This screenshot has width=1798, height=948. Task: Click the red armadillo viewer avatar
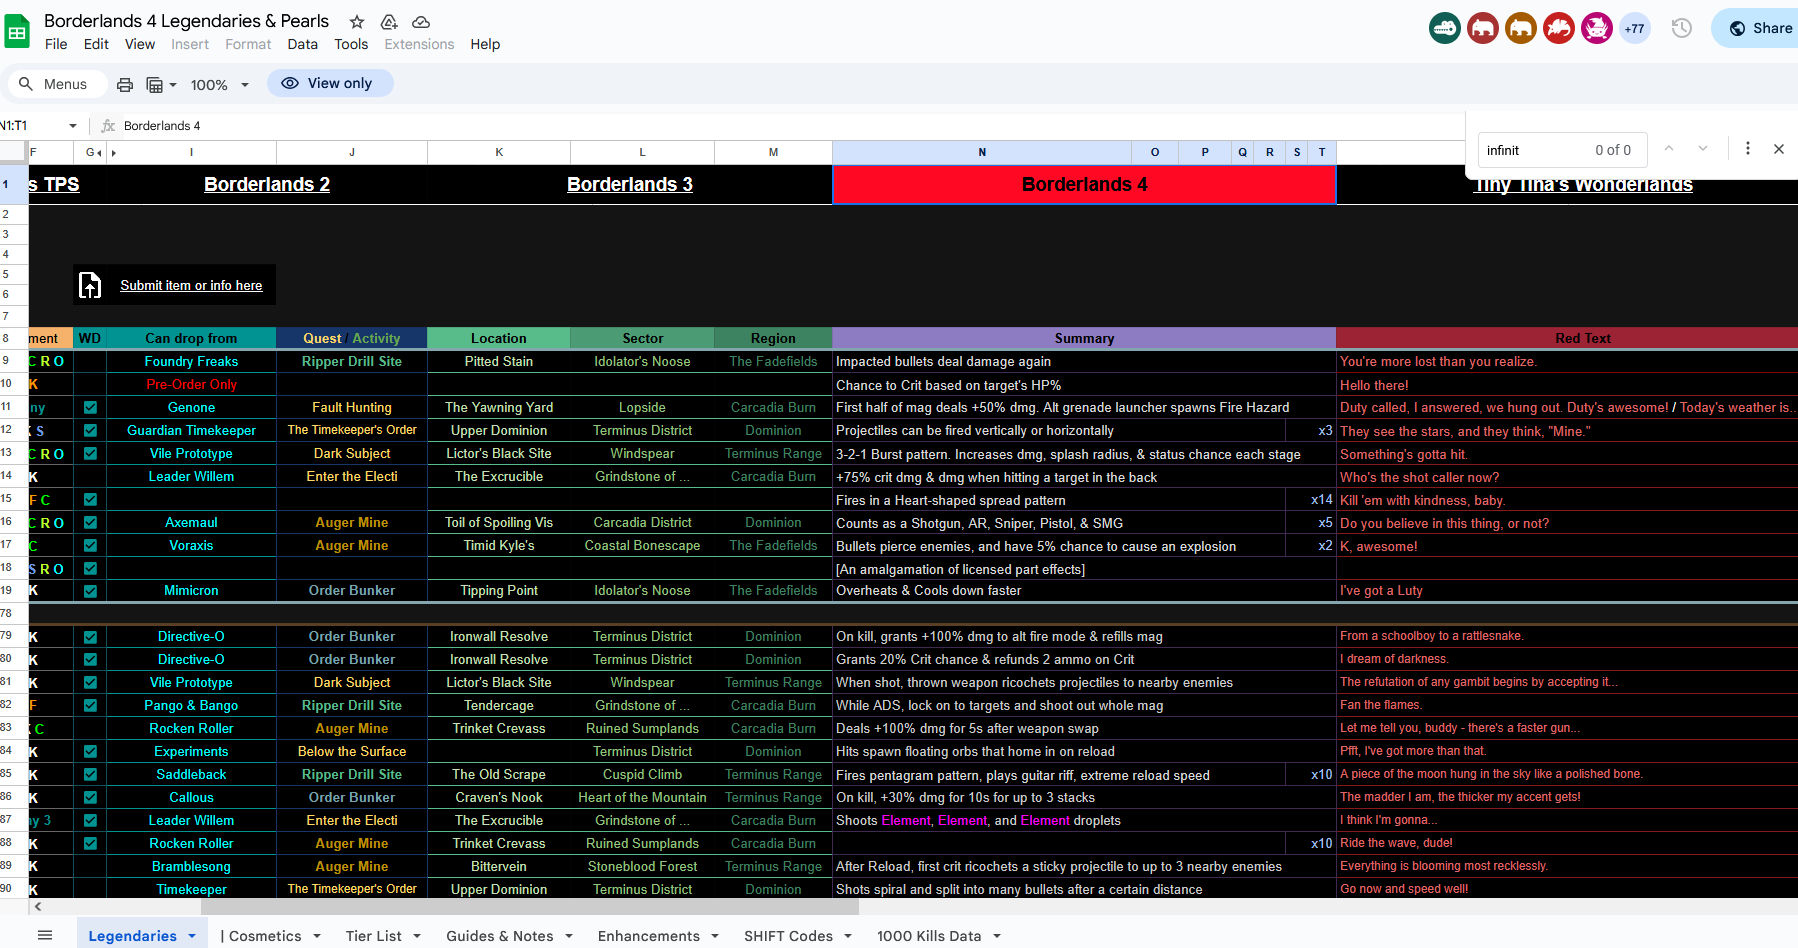1559,28
